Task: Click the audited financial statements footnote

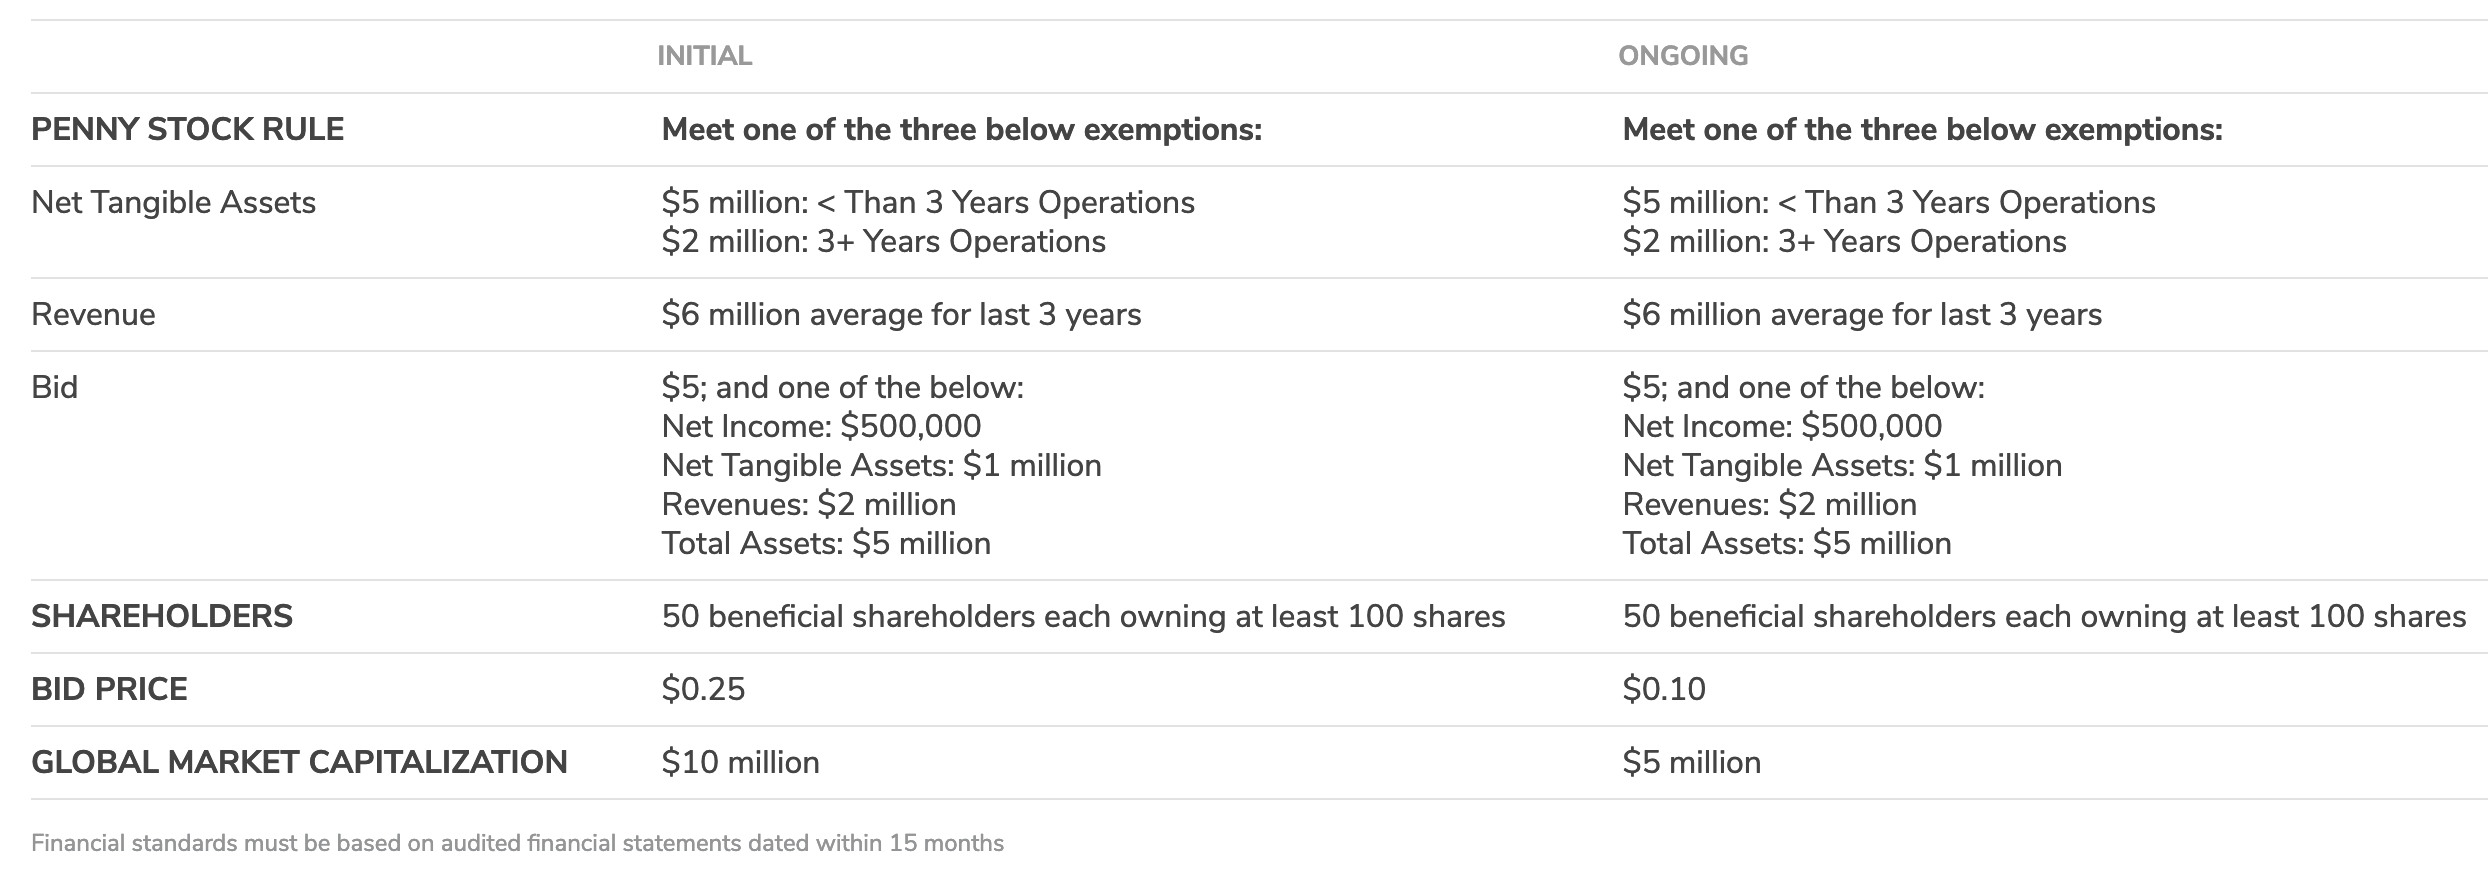Action: click(517, 844)
